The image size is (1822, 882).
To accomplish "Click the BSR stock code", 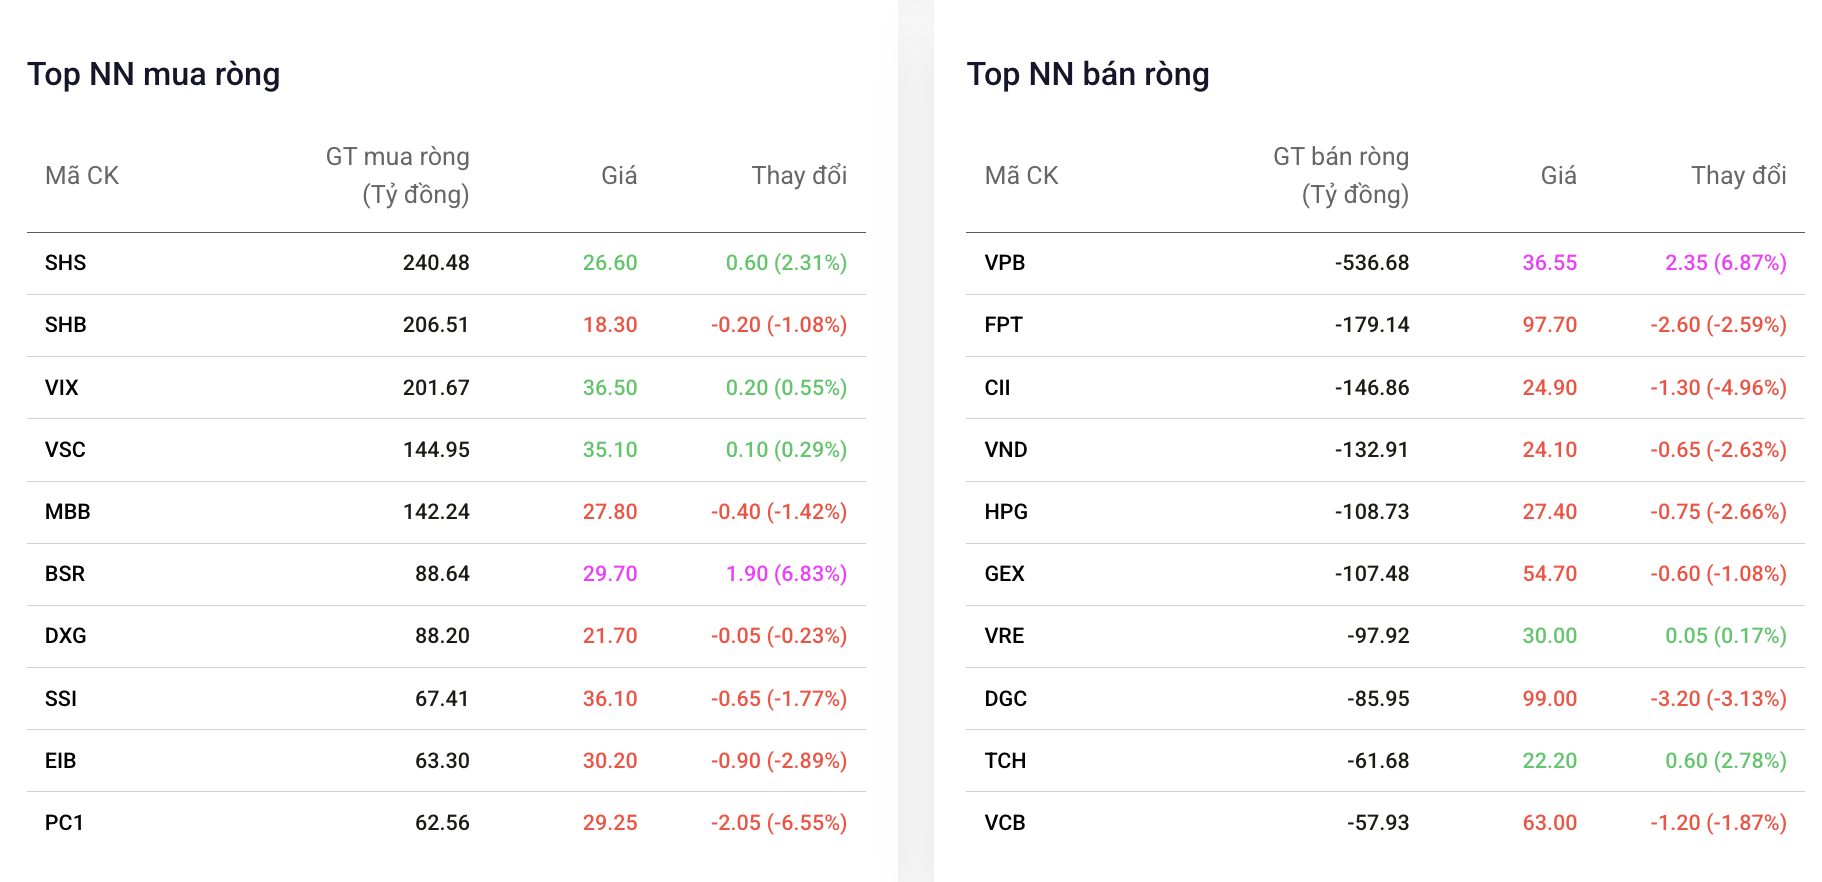I will [65, 574].
